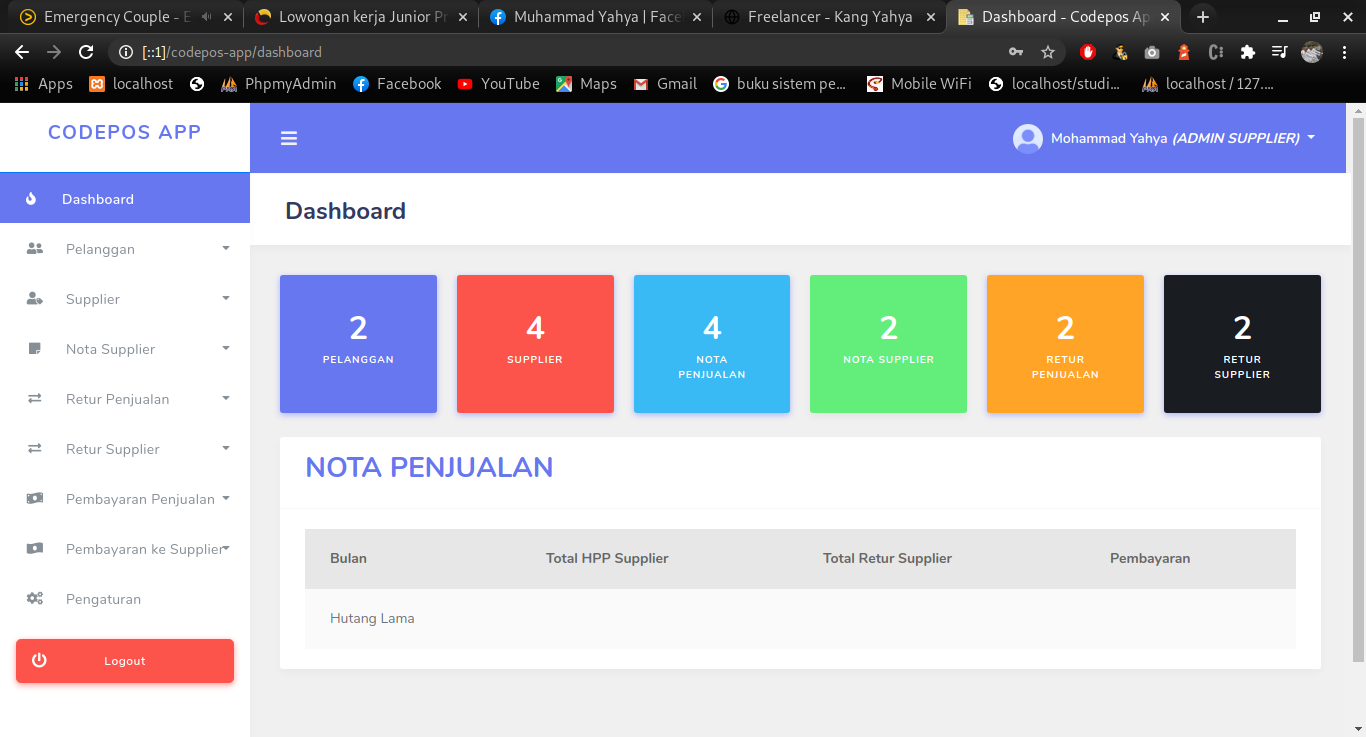1366x737 pixels.
Task: Reload the page using refresh icon
Action: [86, 52]
